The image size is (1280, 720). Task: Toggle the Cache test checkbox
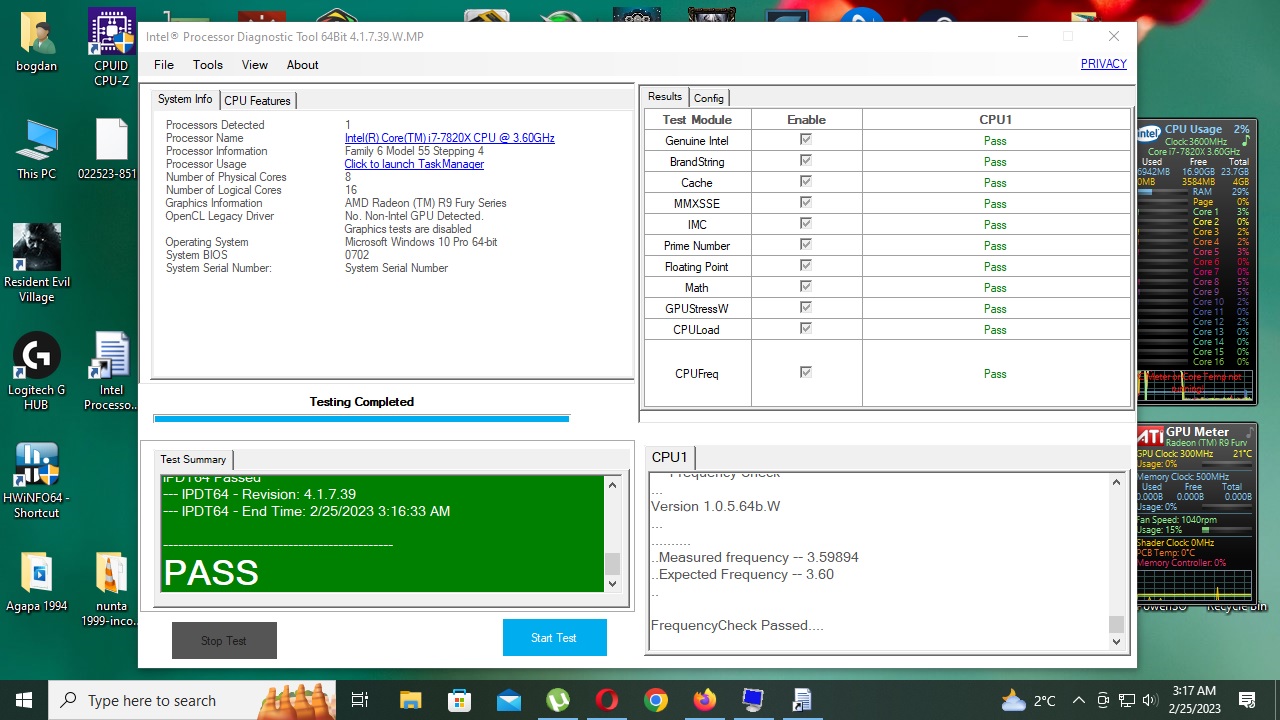(x=806, y=182)
